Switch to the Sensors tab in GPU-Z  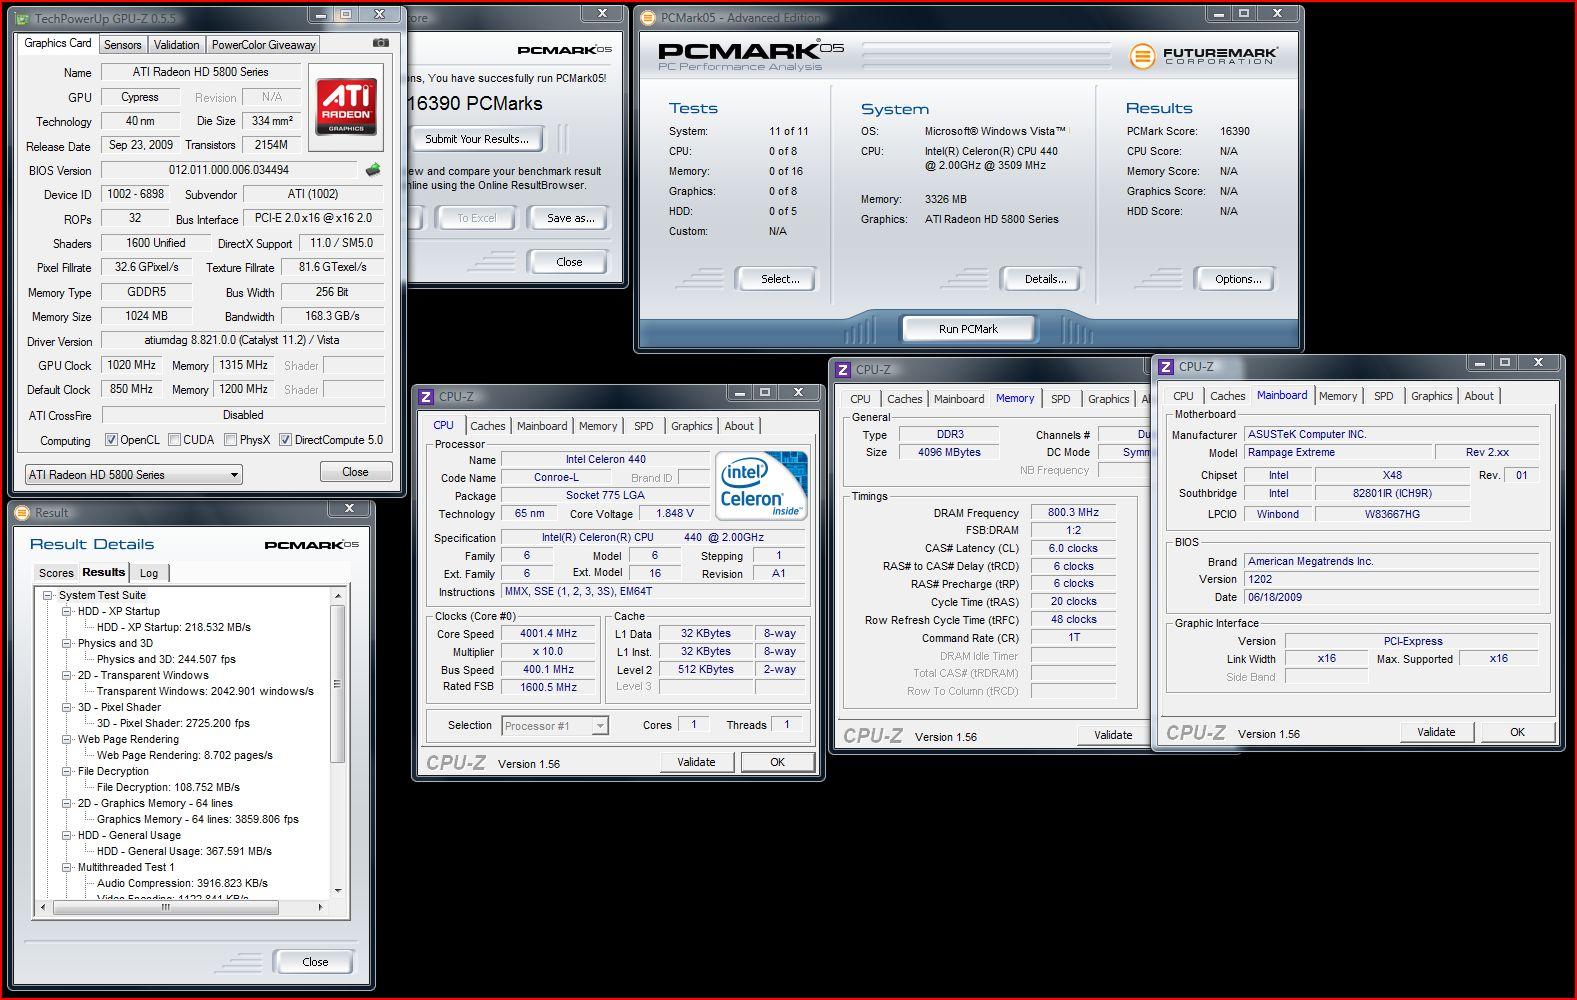pyautogui.click(x=122, y=44)
